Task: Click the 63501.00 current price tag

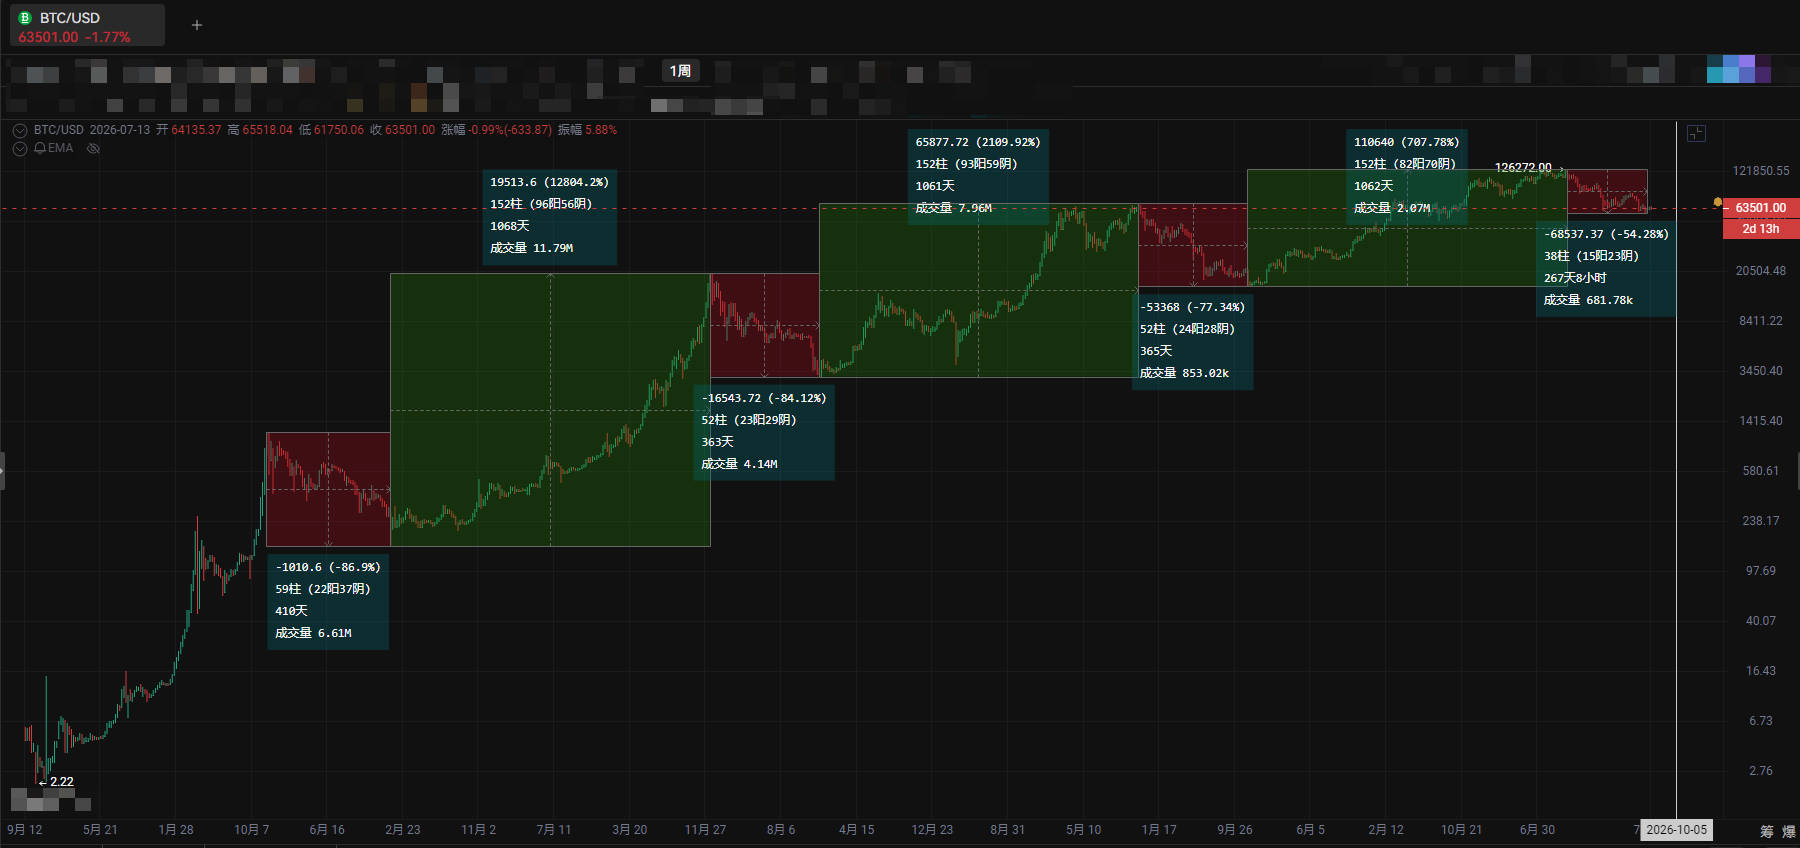Action: tap(1761, 208)
